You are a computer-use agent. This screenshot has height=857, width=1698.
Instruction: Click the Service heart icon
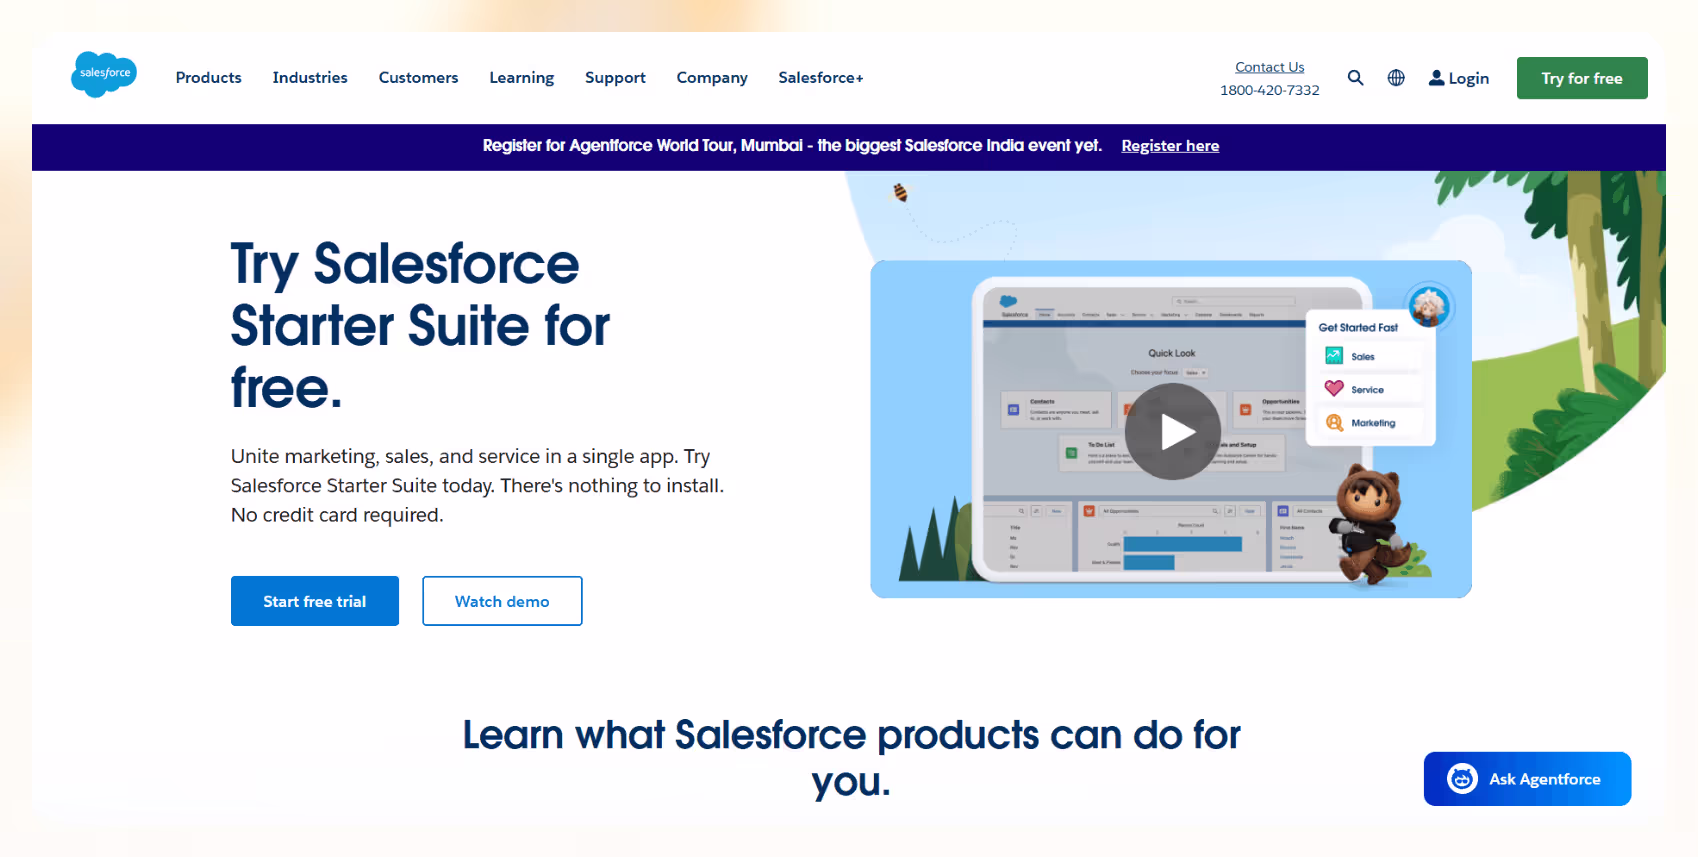tap(1334, 389)
